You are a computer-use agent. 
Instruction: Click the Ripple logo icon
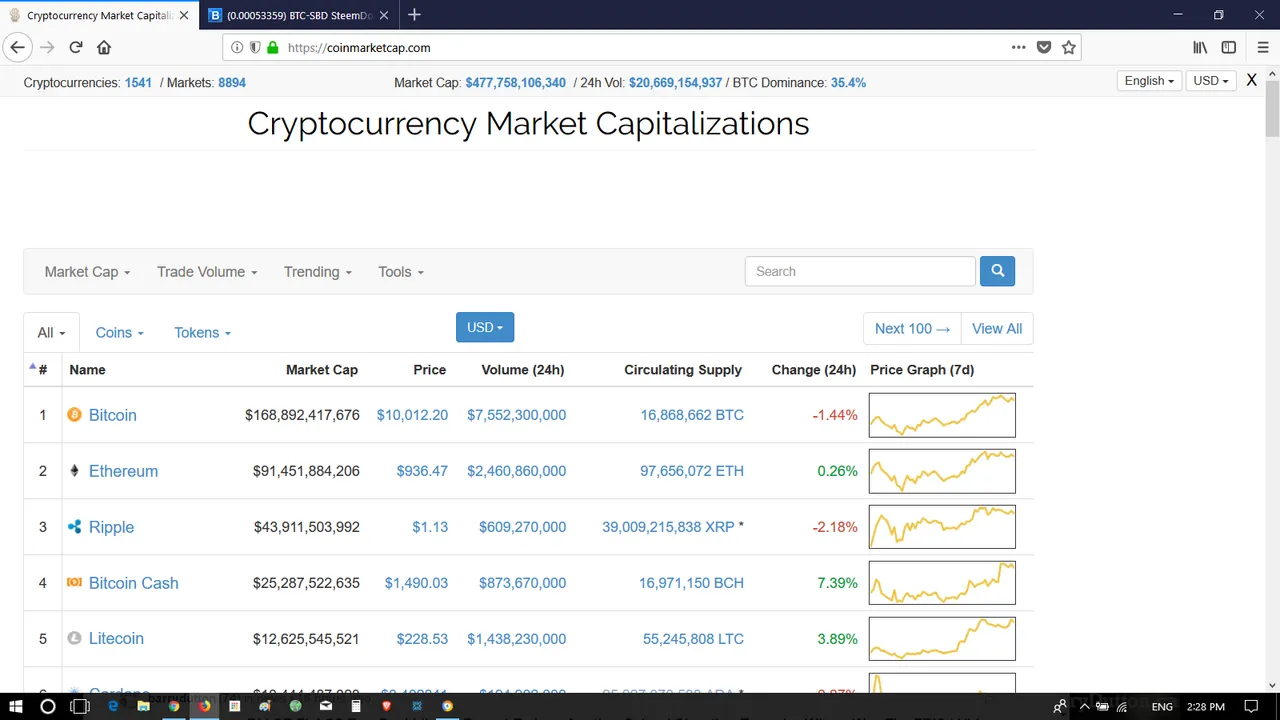click(x=74, y=526)
